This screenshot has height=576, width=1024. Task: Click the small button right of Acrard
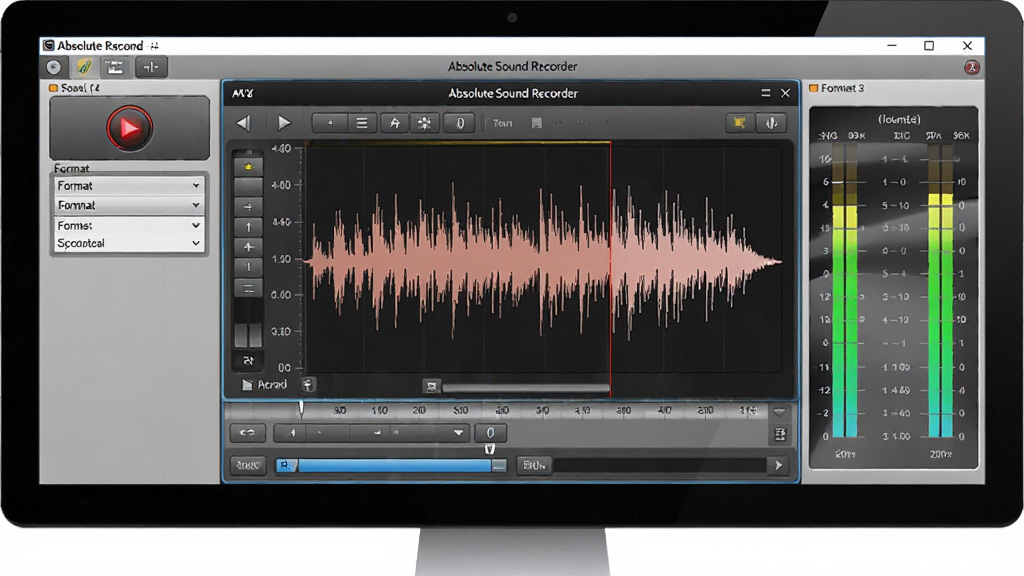click(x=308, y=385)
